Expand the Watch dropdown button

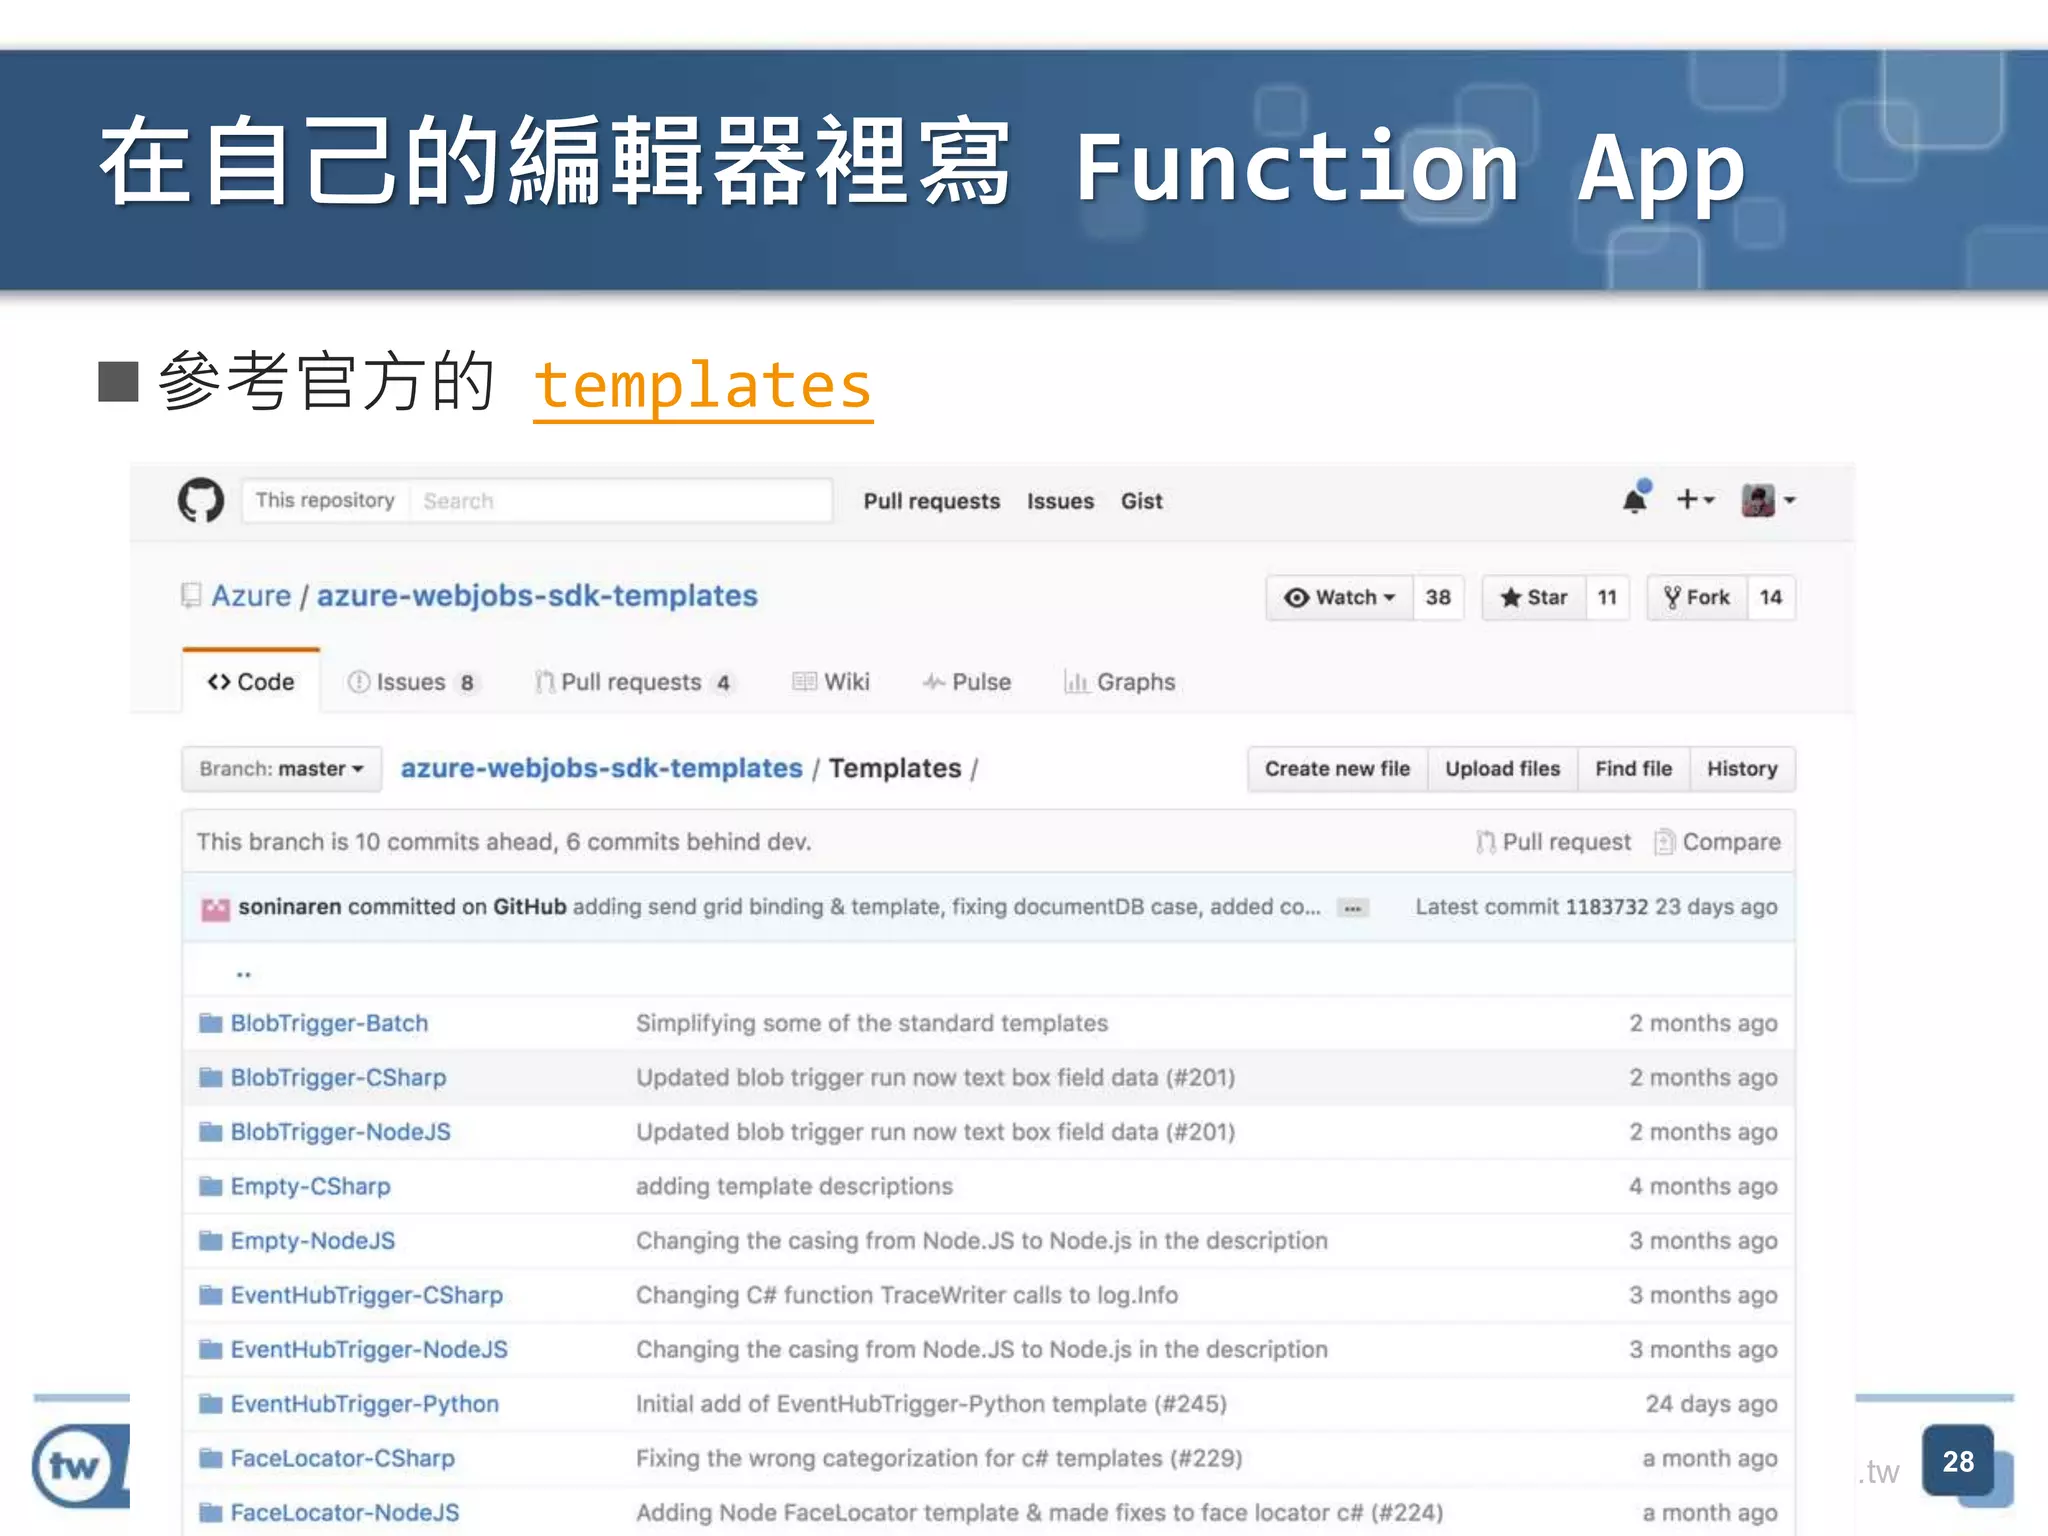(x=1340, y=597)
